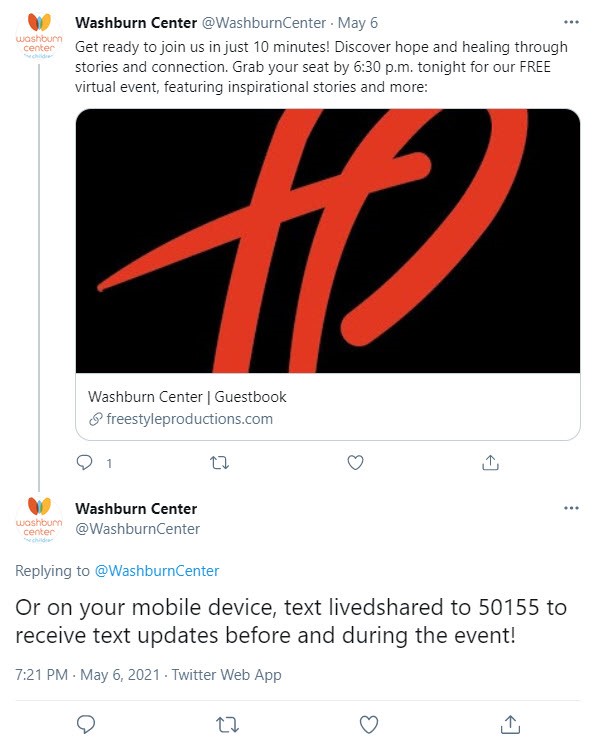Viewport: 597px width, 747px height.
Task: Click reply icon on first tweet
Action: point(84,462)
